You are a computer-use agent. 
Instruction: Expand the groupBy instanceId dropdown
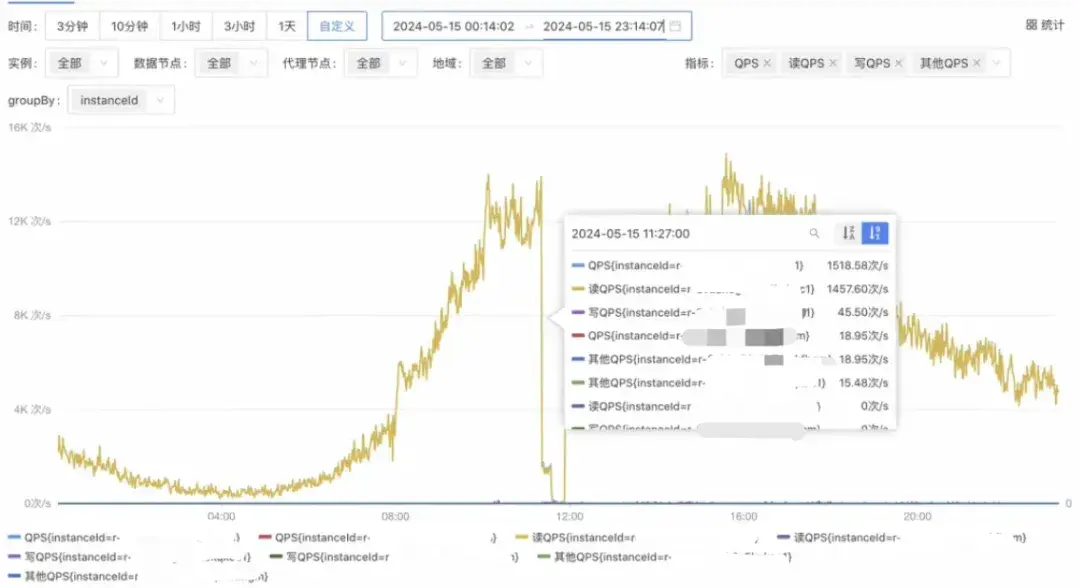[121, 101]
